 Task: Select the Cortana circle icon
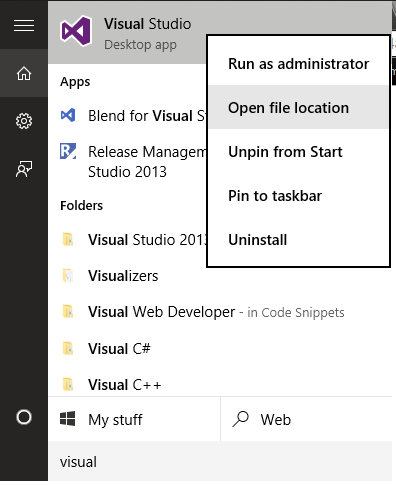pyautogui.click(x=24, y=417)
